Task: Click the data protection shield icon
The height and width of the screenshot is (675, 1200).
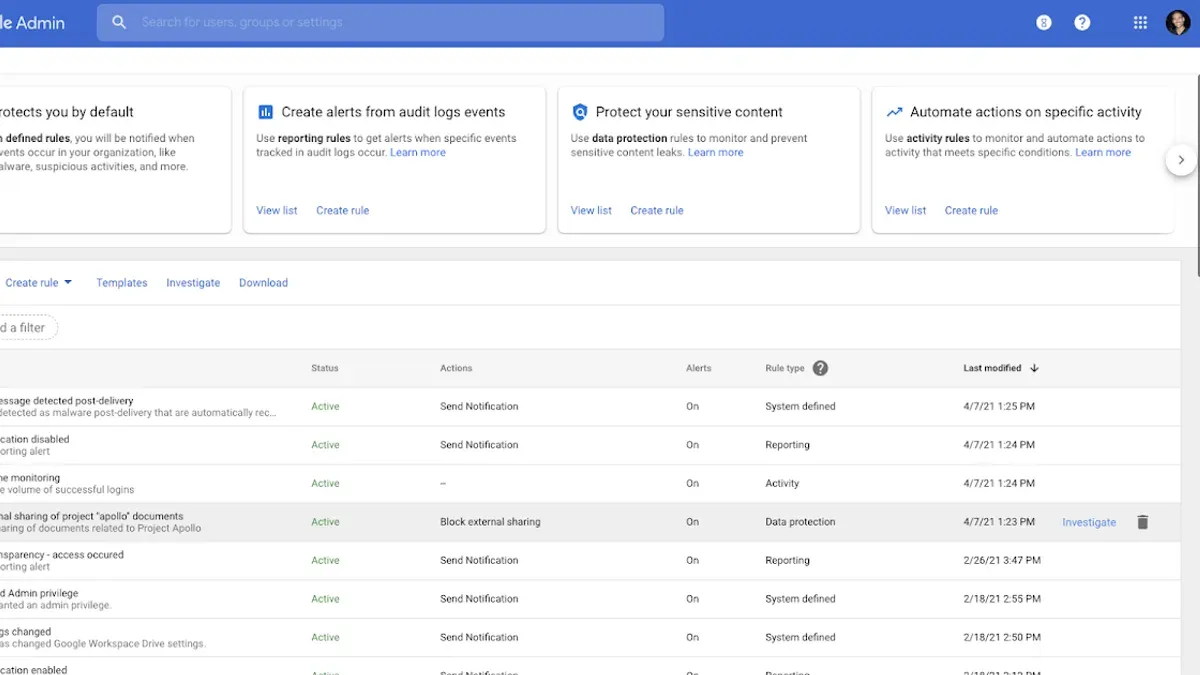Action: pyautogui.click(x=579, y=112)
